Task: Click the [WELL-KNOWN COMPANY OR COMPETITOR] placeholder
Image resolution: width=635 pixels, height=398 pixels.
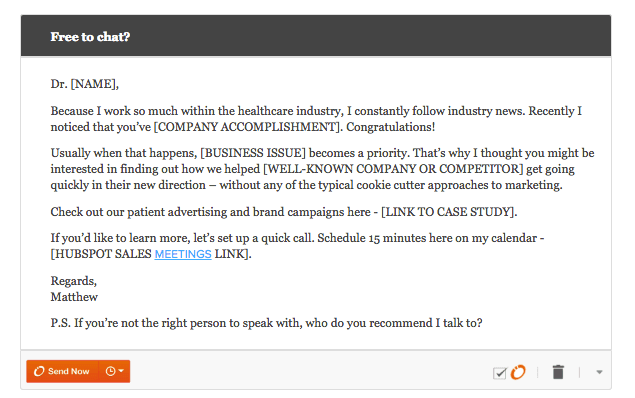Action: (393, 169)
